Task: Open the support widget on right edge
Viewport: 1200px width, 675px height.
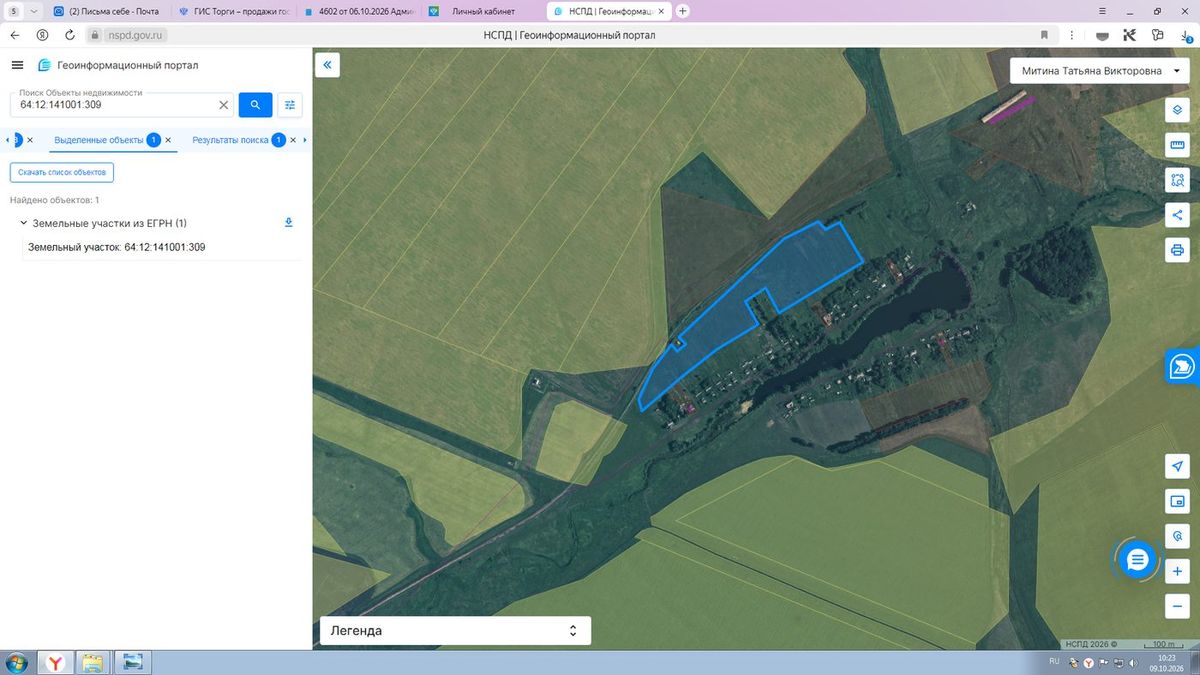Action: [1183, 366]
